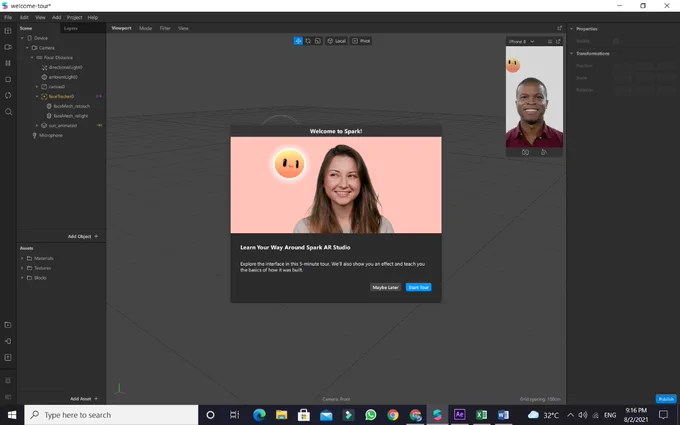This screenshot has height=425, width=680.
Task: Expand the sun_animated node
Action: 37,125
